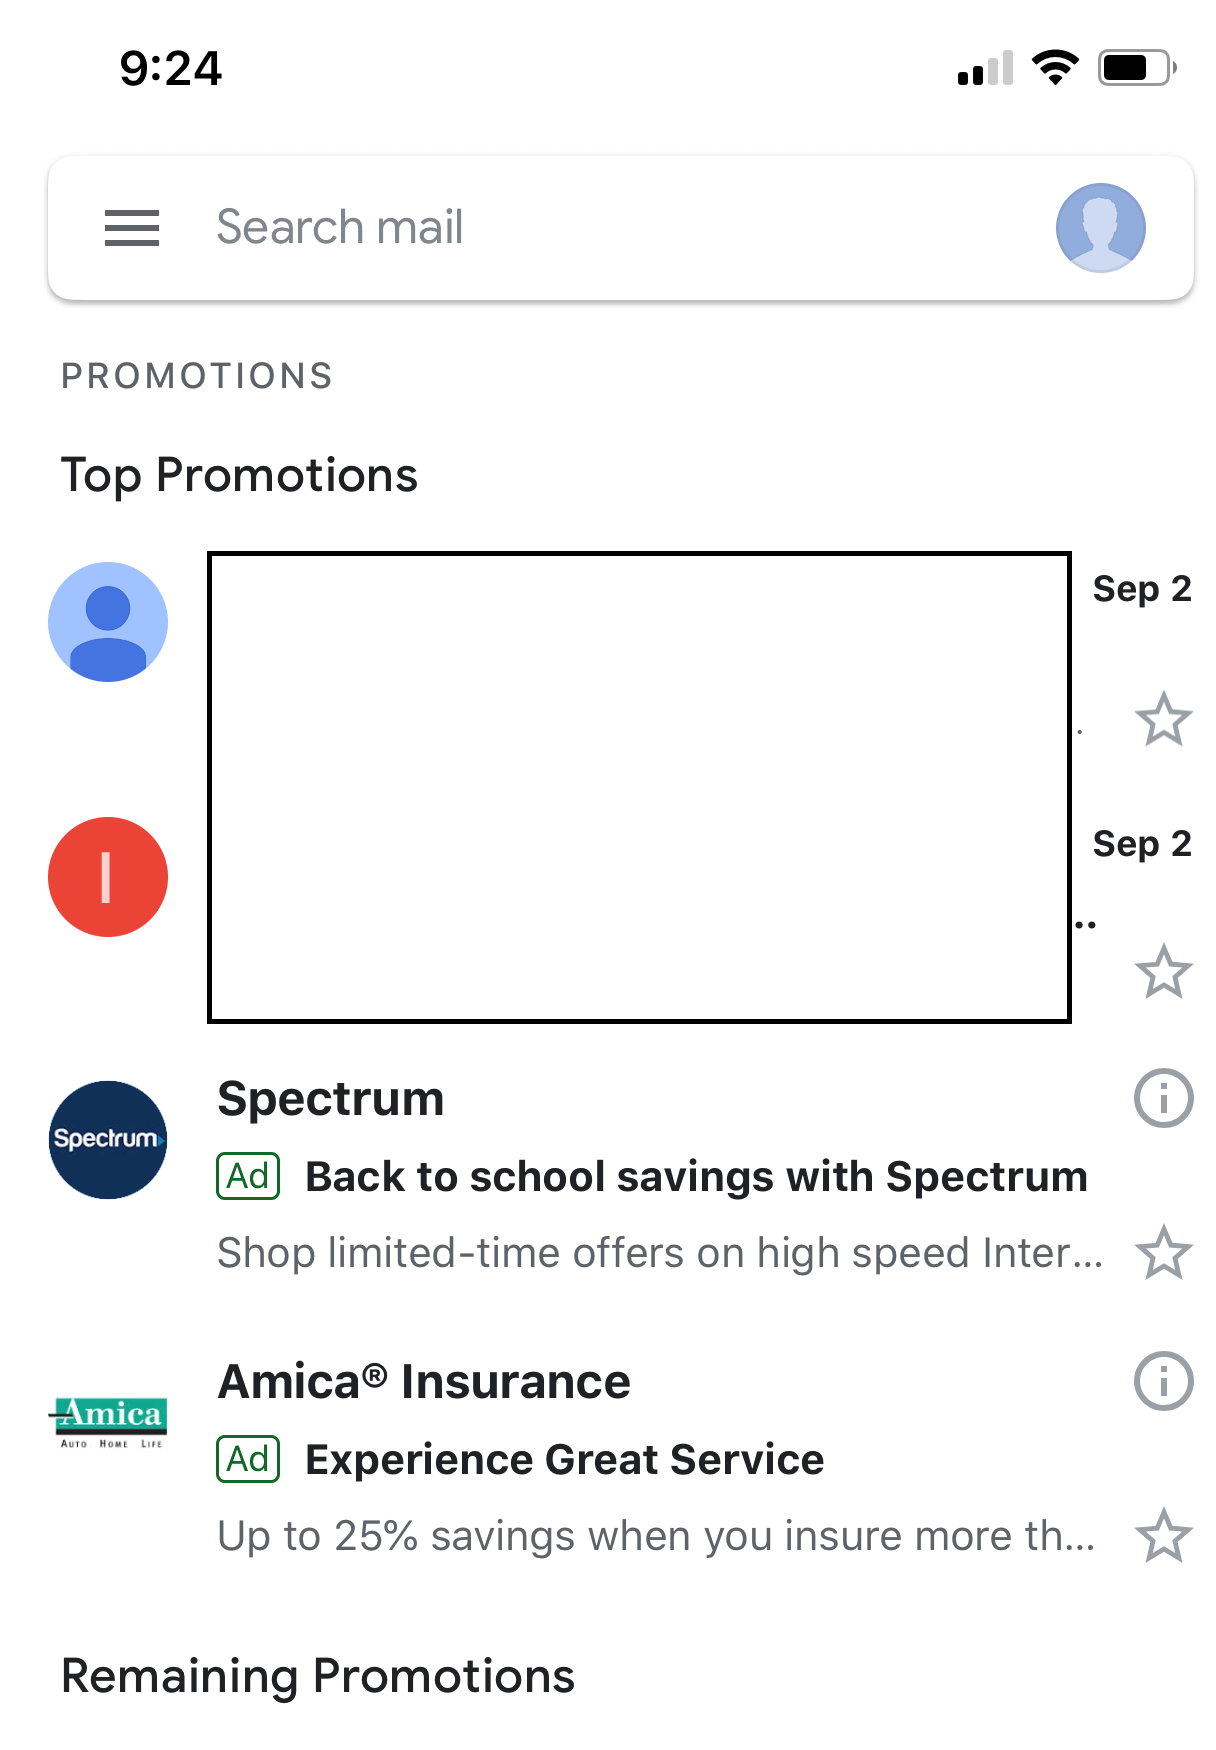Open the Amica® Insurance sender name
The width and height of the screenshot is (1216, 1750).
(424, 1382)
